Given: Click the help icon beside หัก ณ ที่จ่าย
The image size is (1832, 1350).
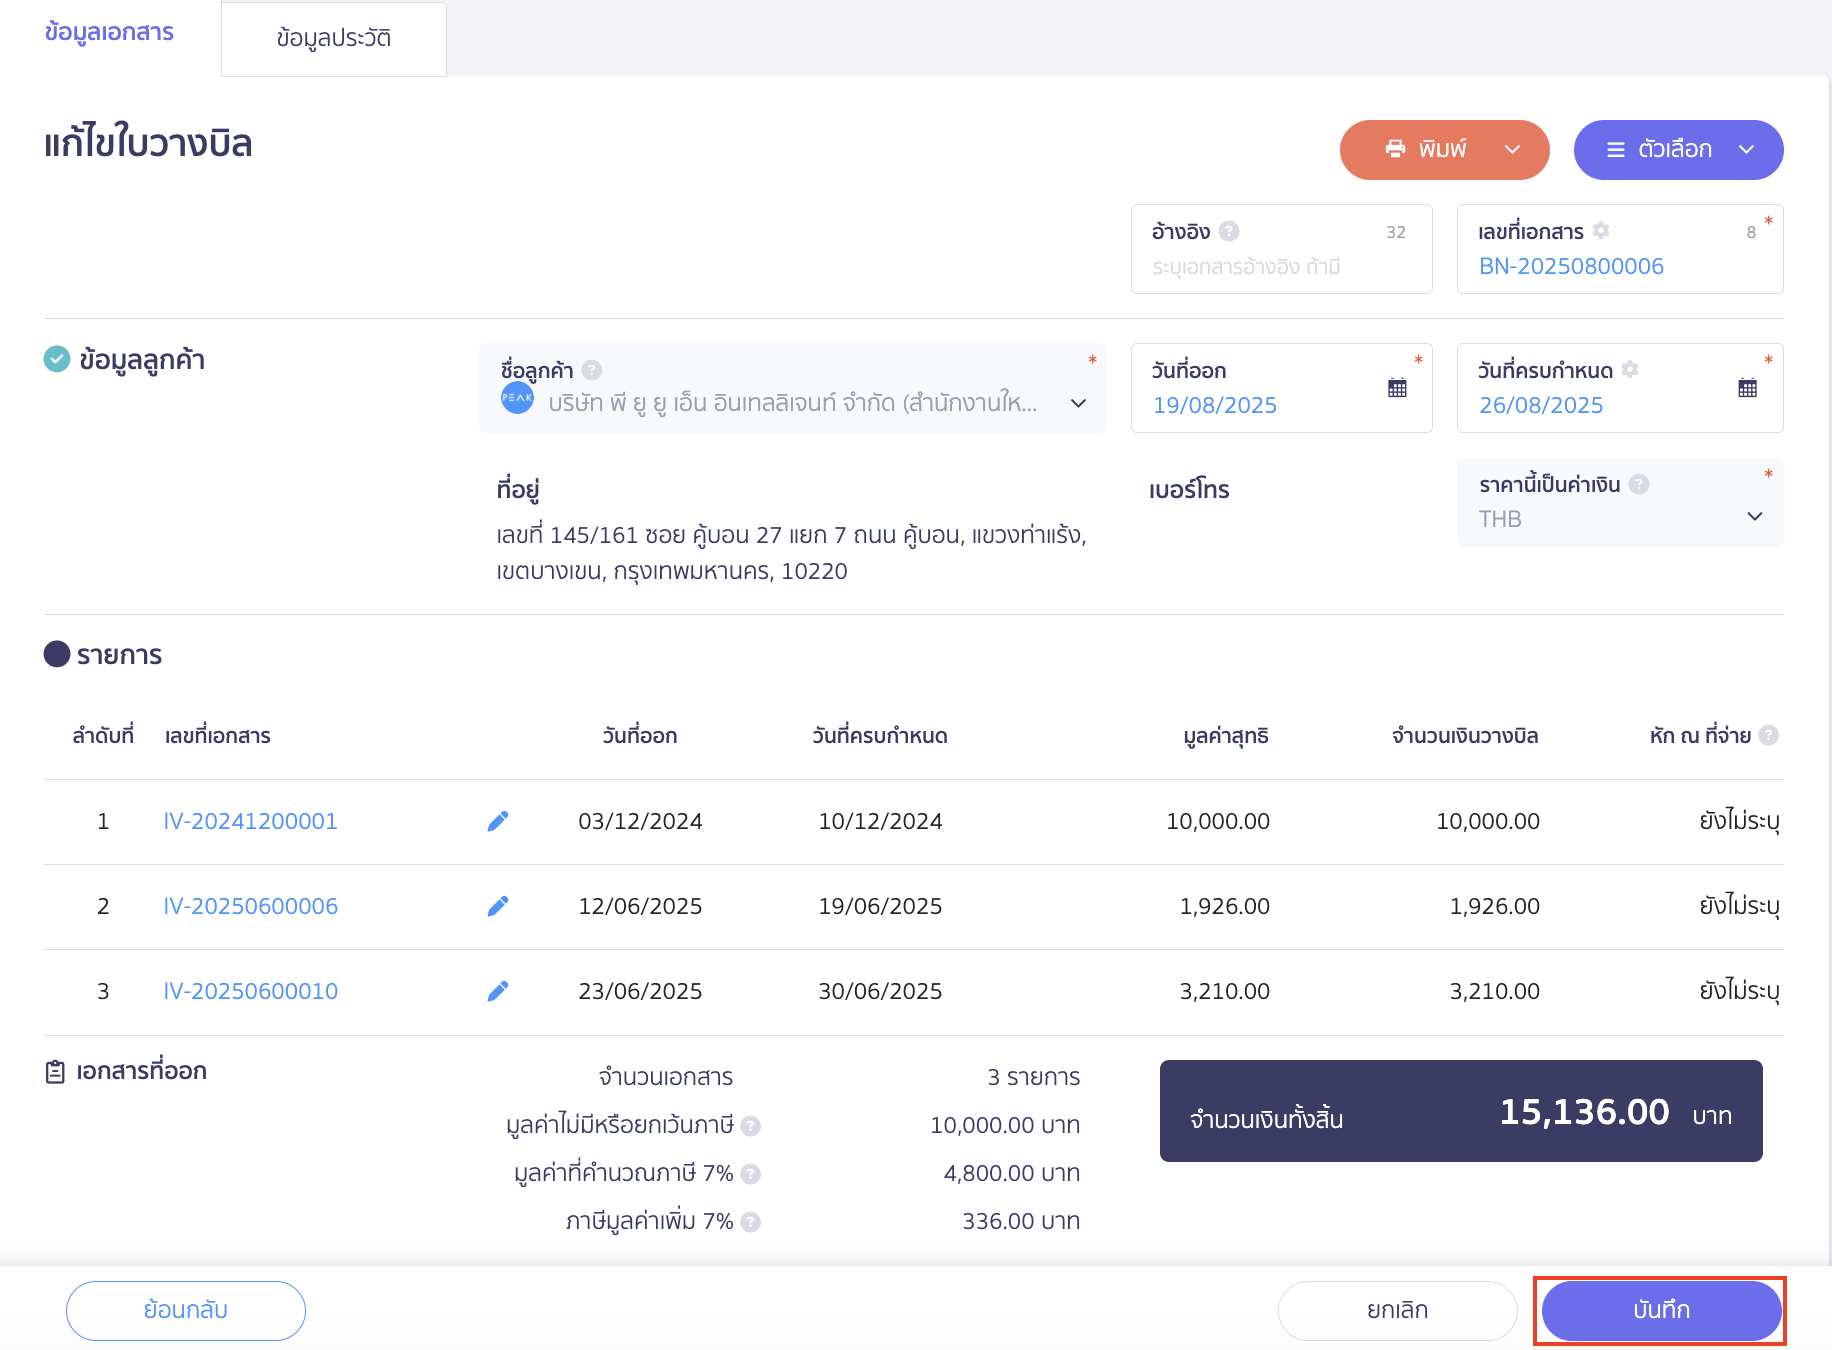Looking at the screenshot, I should tap(1768, 735).
